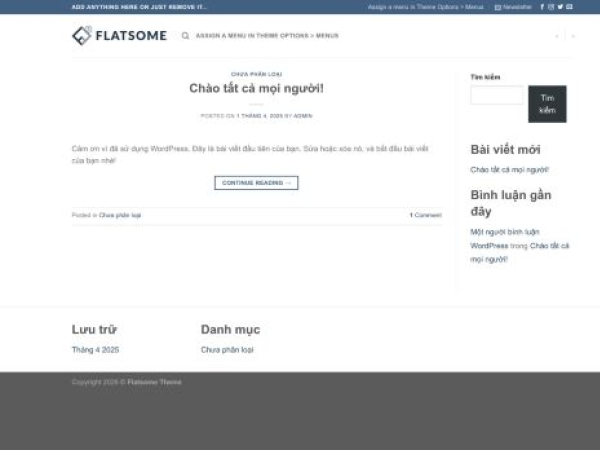Viewport: 600px width, 450px height.
Task: Open the Facebook social icon
Action: 542,7
